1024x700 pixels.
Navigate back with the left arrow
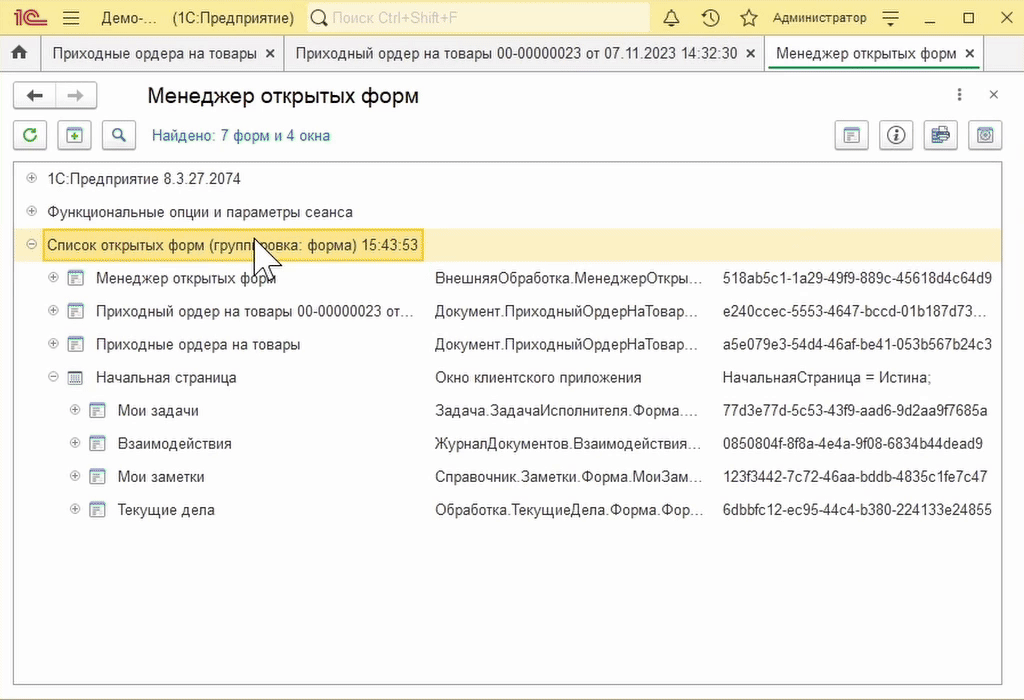[x=35, y=95]
